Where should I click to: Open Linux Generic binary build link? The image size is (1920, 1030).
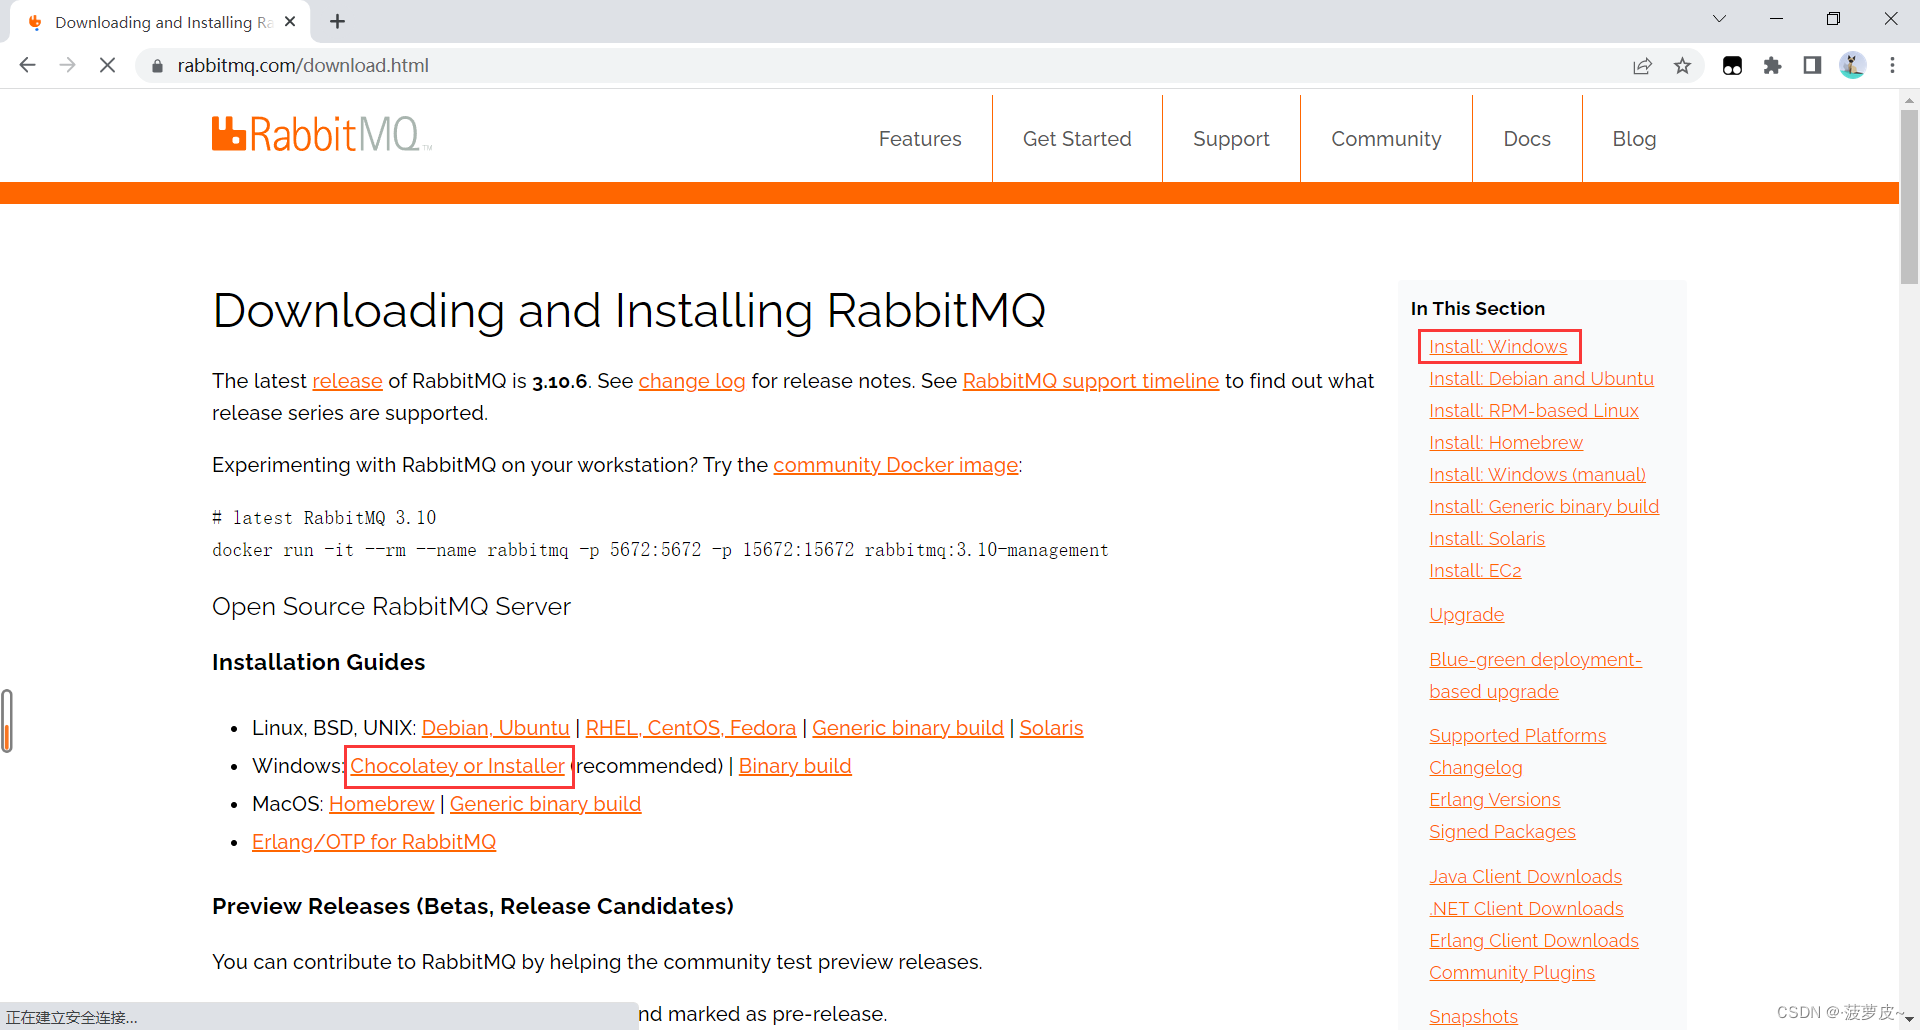point(908,728)
